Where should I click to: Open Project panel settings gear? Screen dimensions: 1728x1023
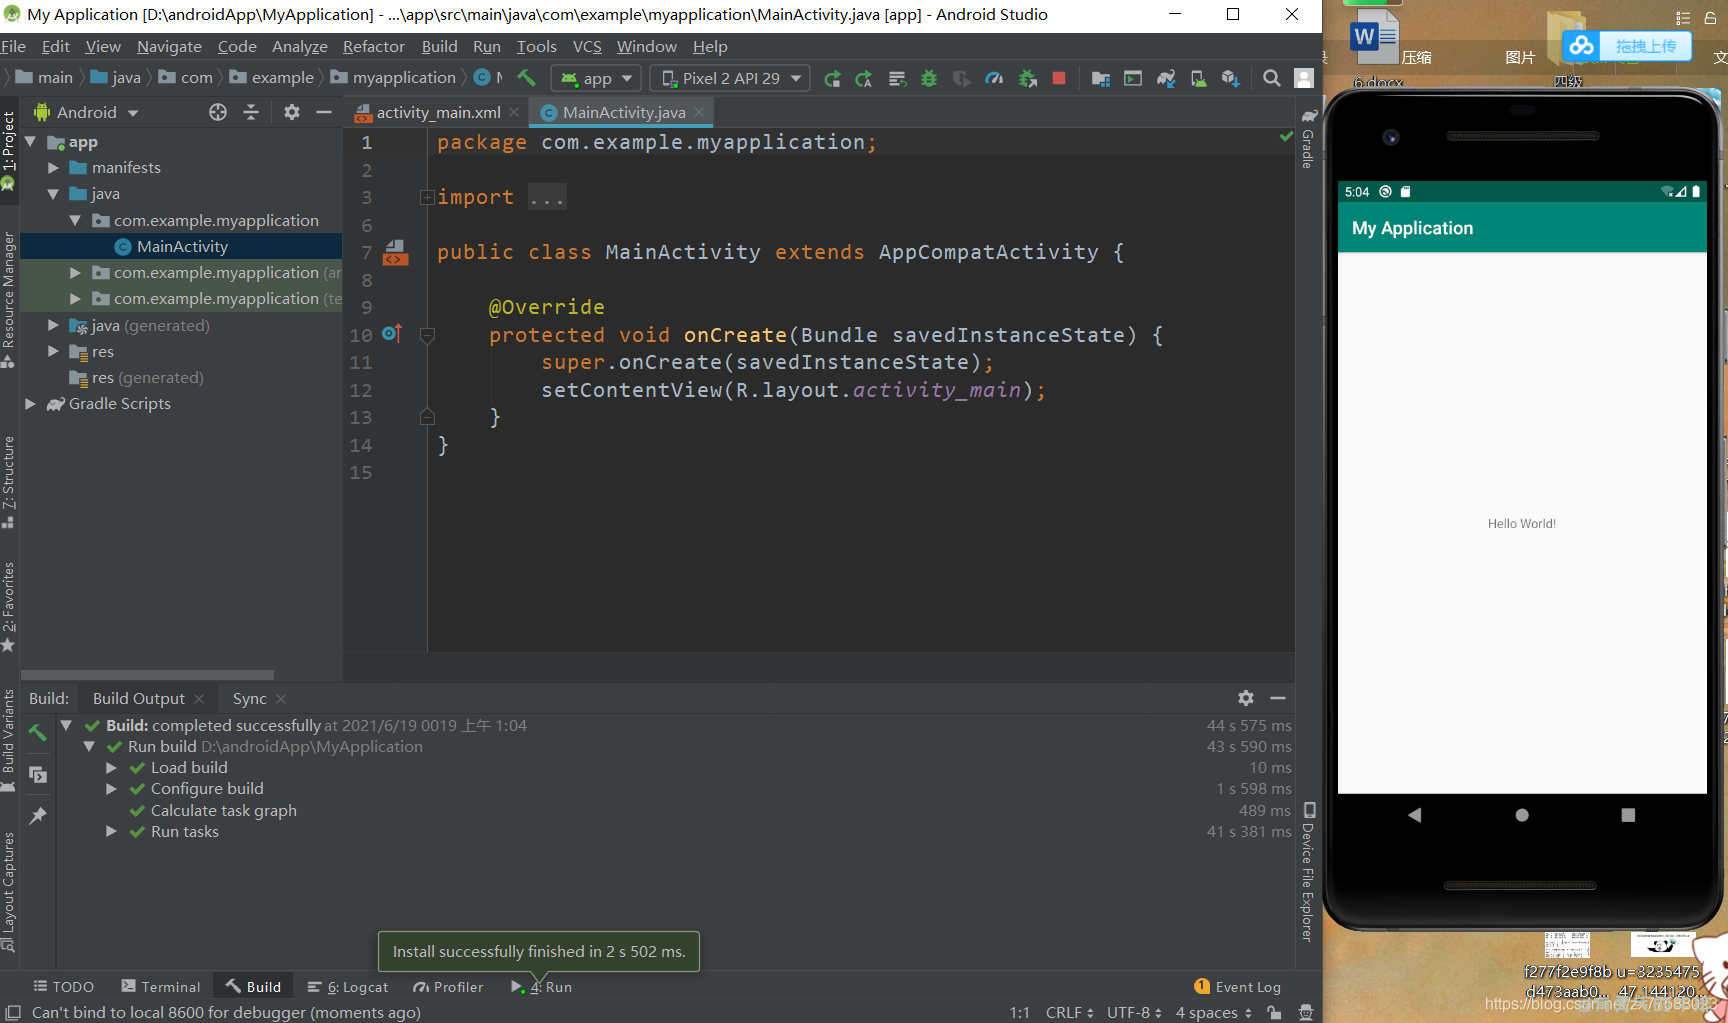pos(291,112)
